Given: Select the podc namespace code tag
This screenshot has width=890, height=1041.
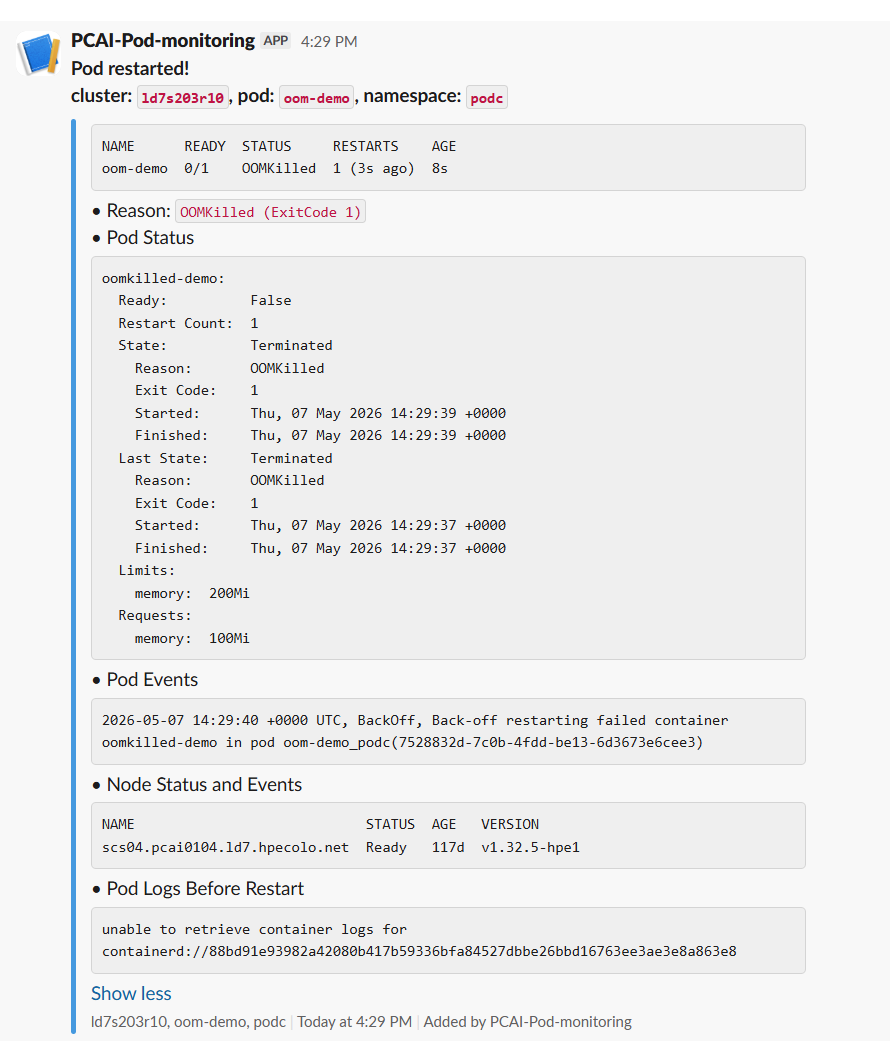Looking at the screenshot, I should 486,98.
